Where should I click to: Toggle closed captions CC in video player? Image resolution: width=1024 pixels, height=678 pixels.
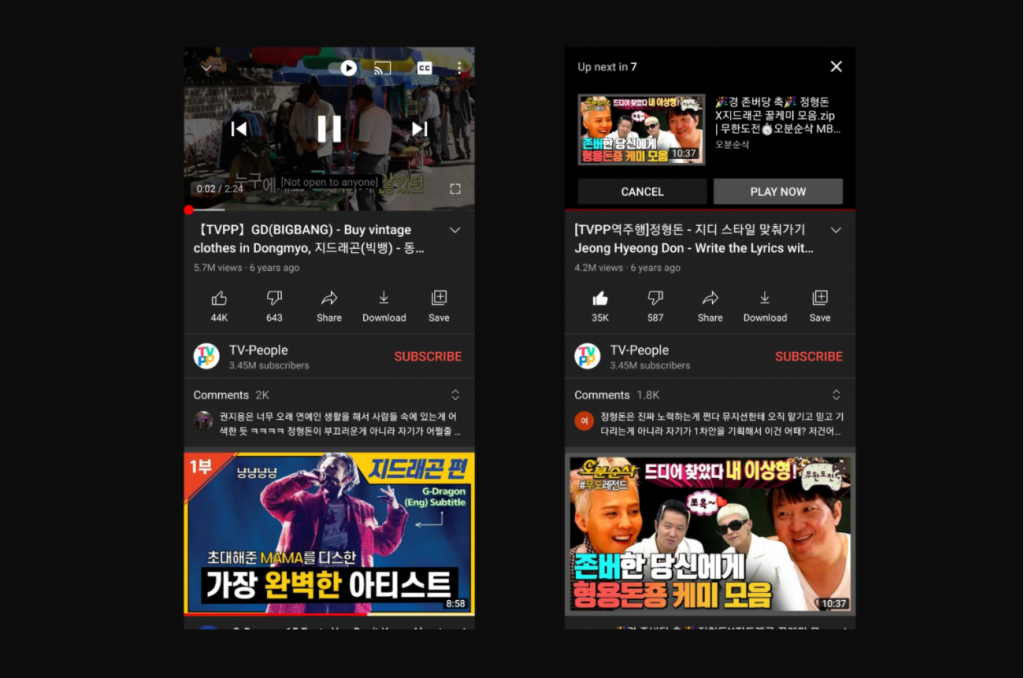coord(424,68)
